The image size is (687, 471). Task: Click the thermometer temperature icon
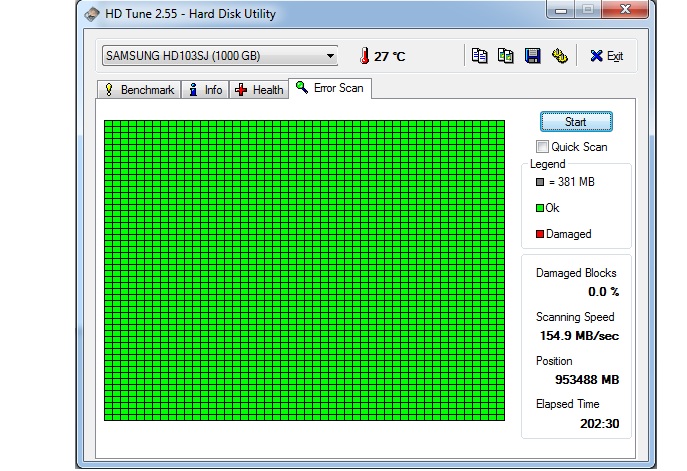point(364,56)
